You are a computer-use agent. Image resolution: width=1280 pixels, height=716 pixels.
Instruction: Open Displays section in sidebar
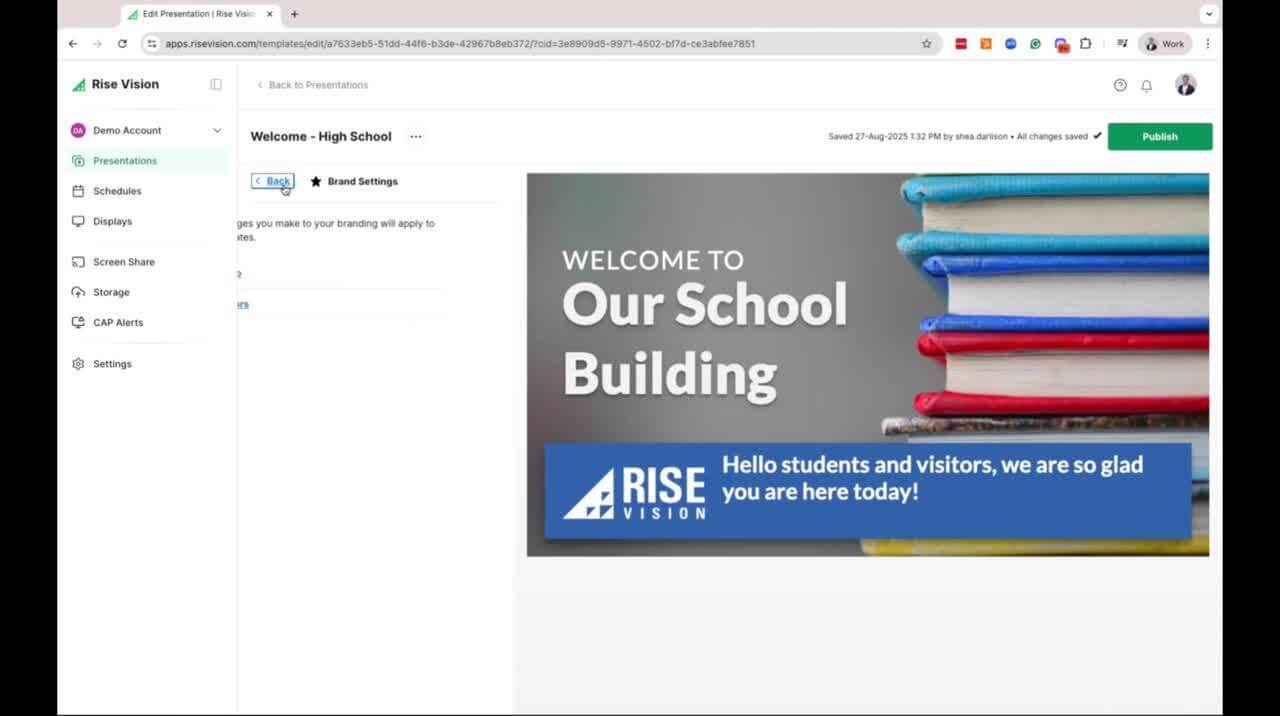[112, 221]
